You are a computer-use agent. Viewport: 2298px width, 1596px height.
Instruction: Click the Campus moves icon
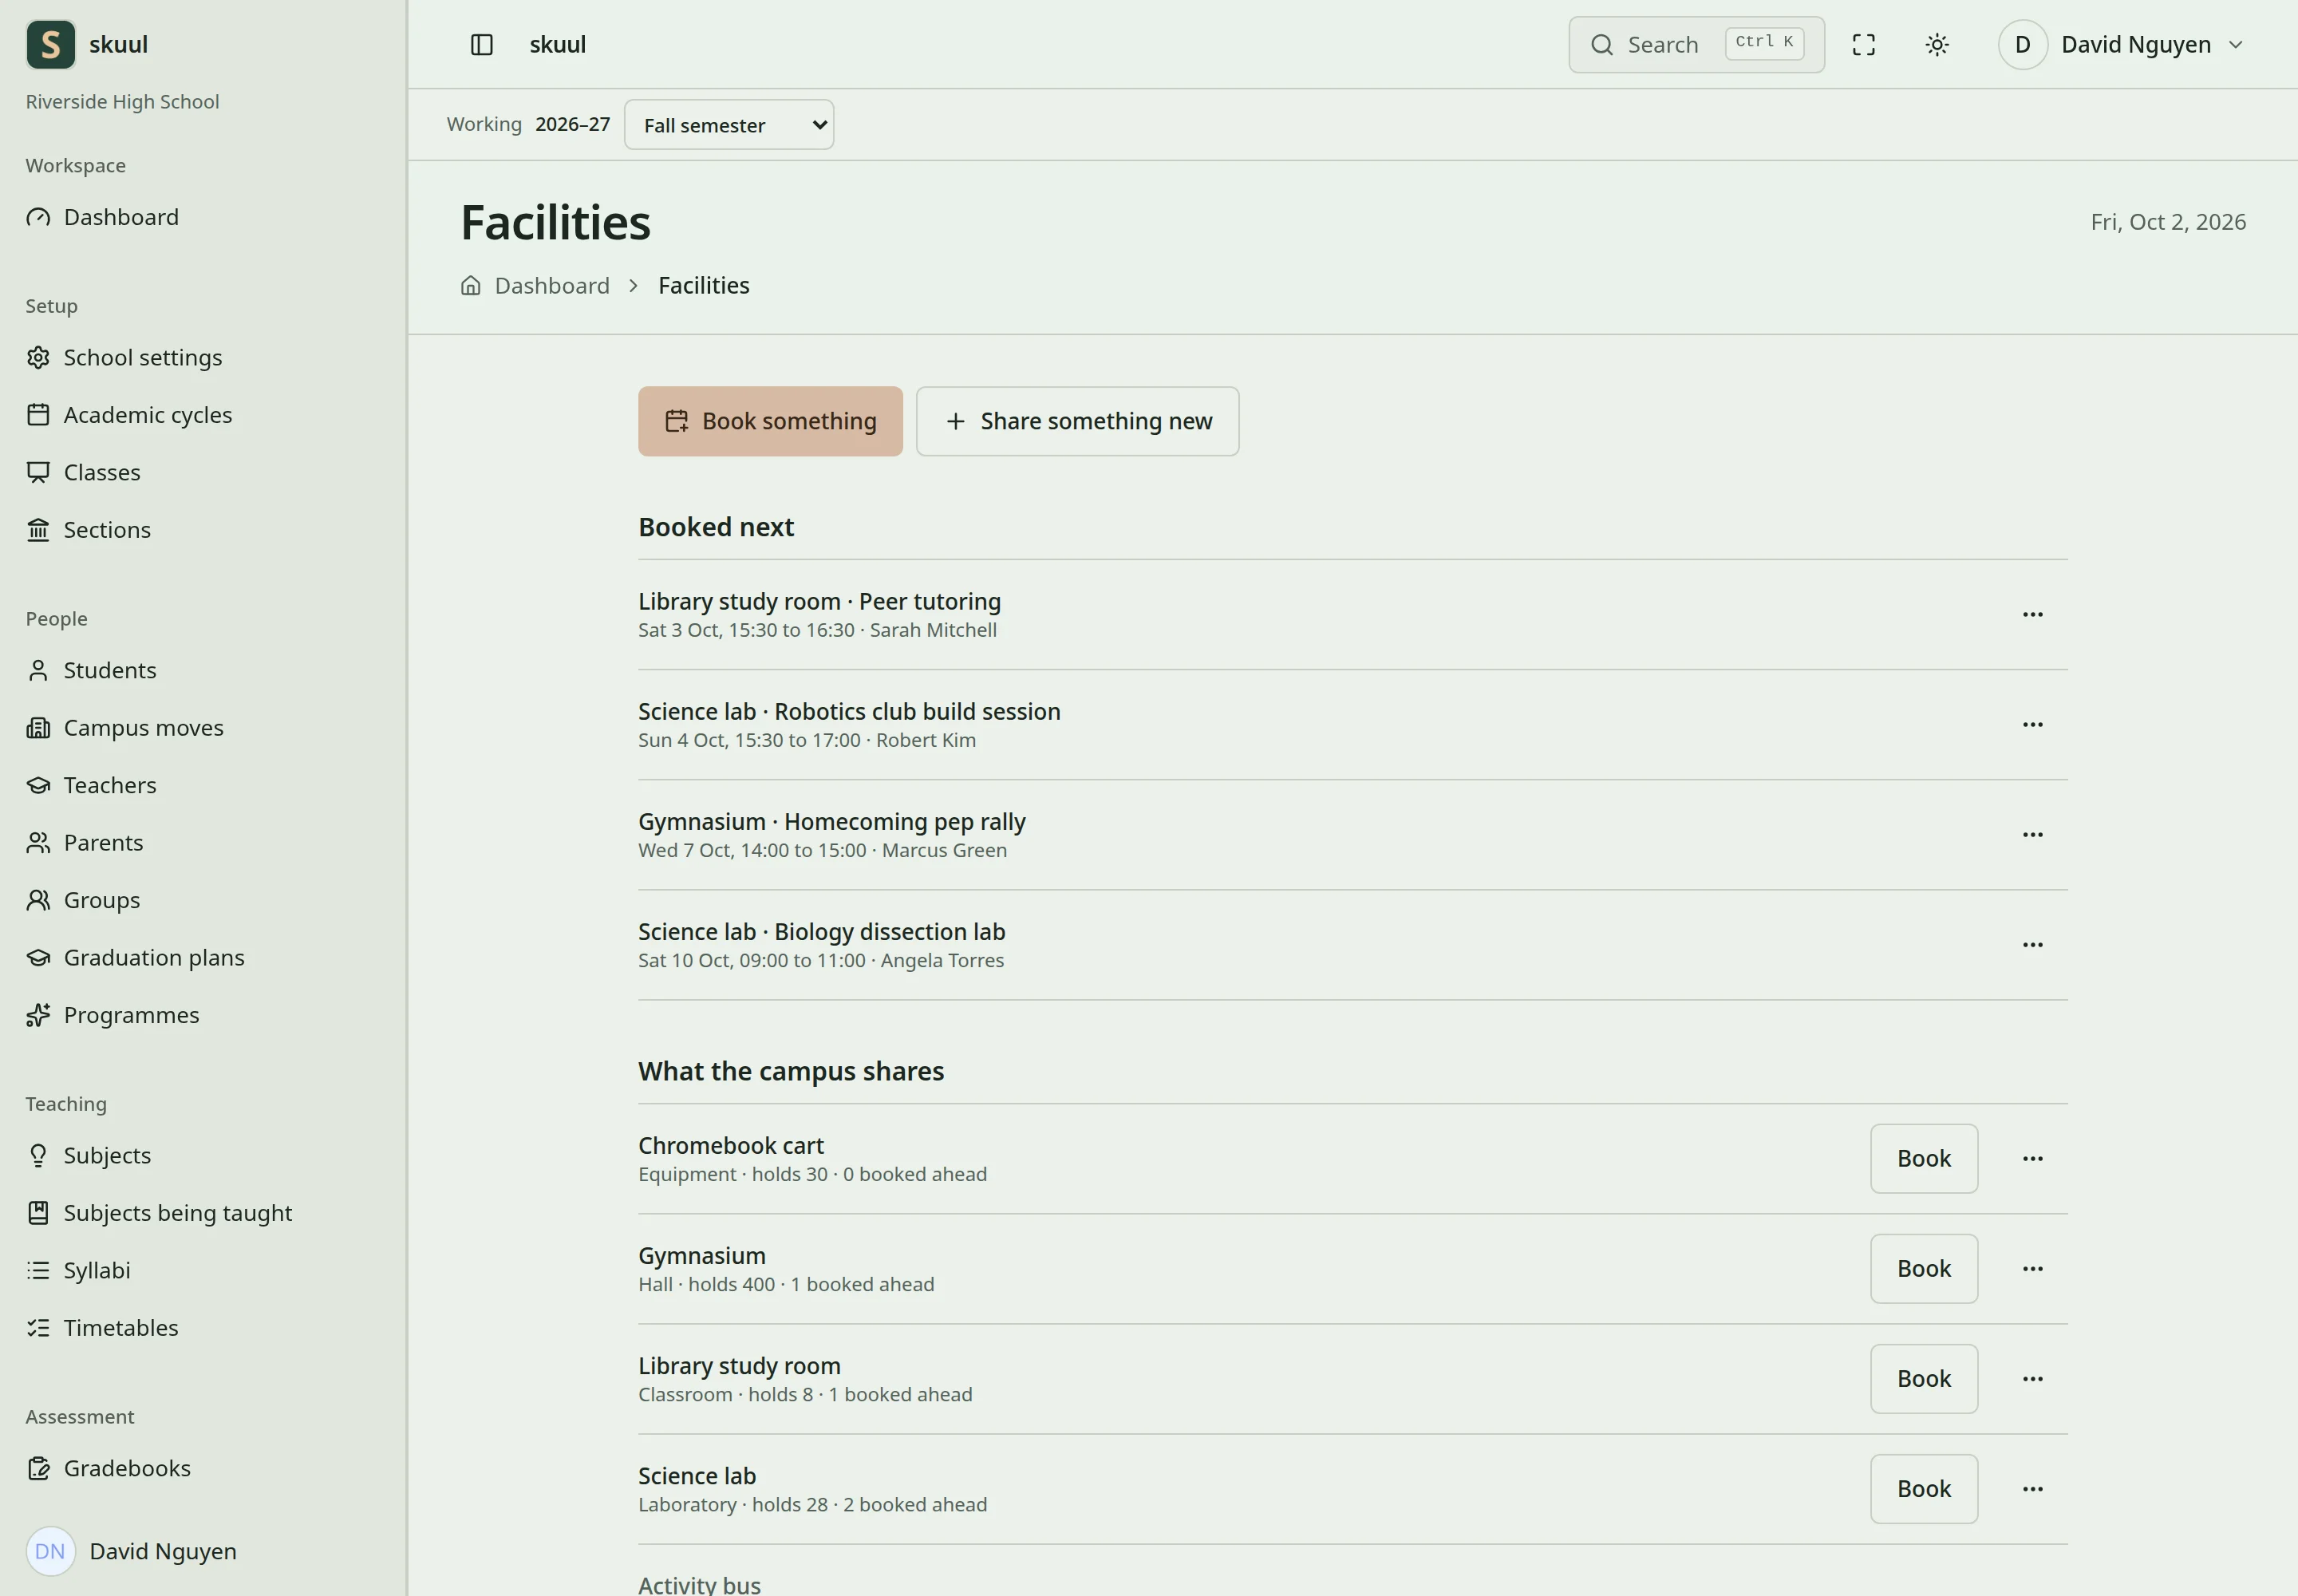coord(38,728)
